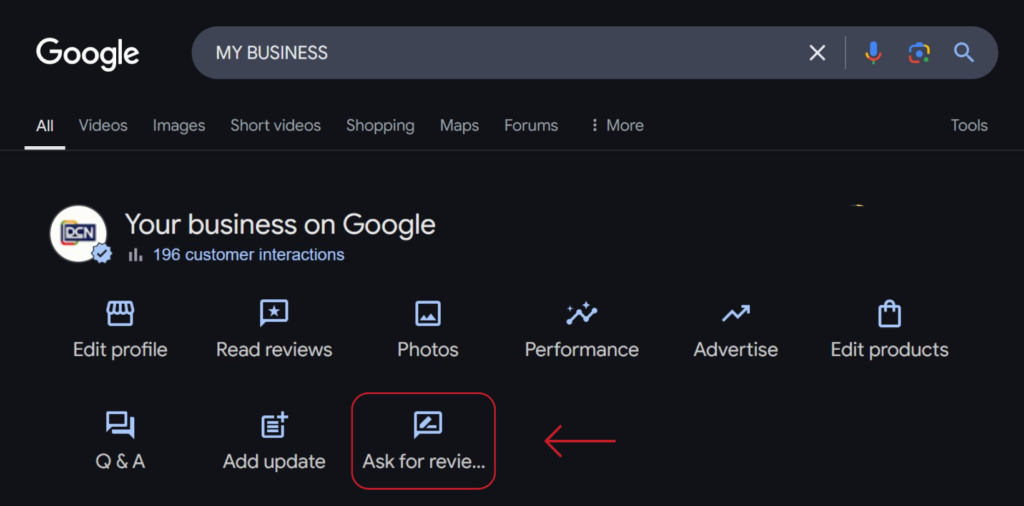
Task: Expand the More search filters menu
Action: (x=616, y=125)
